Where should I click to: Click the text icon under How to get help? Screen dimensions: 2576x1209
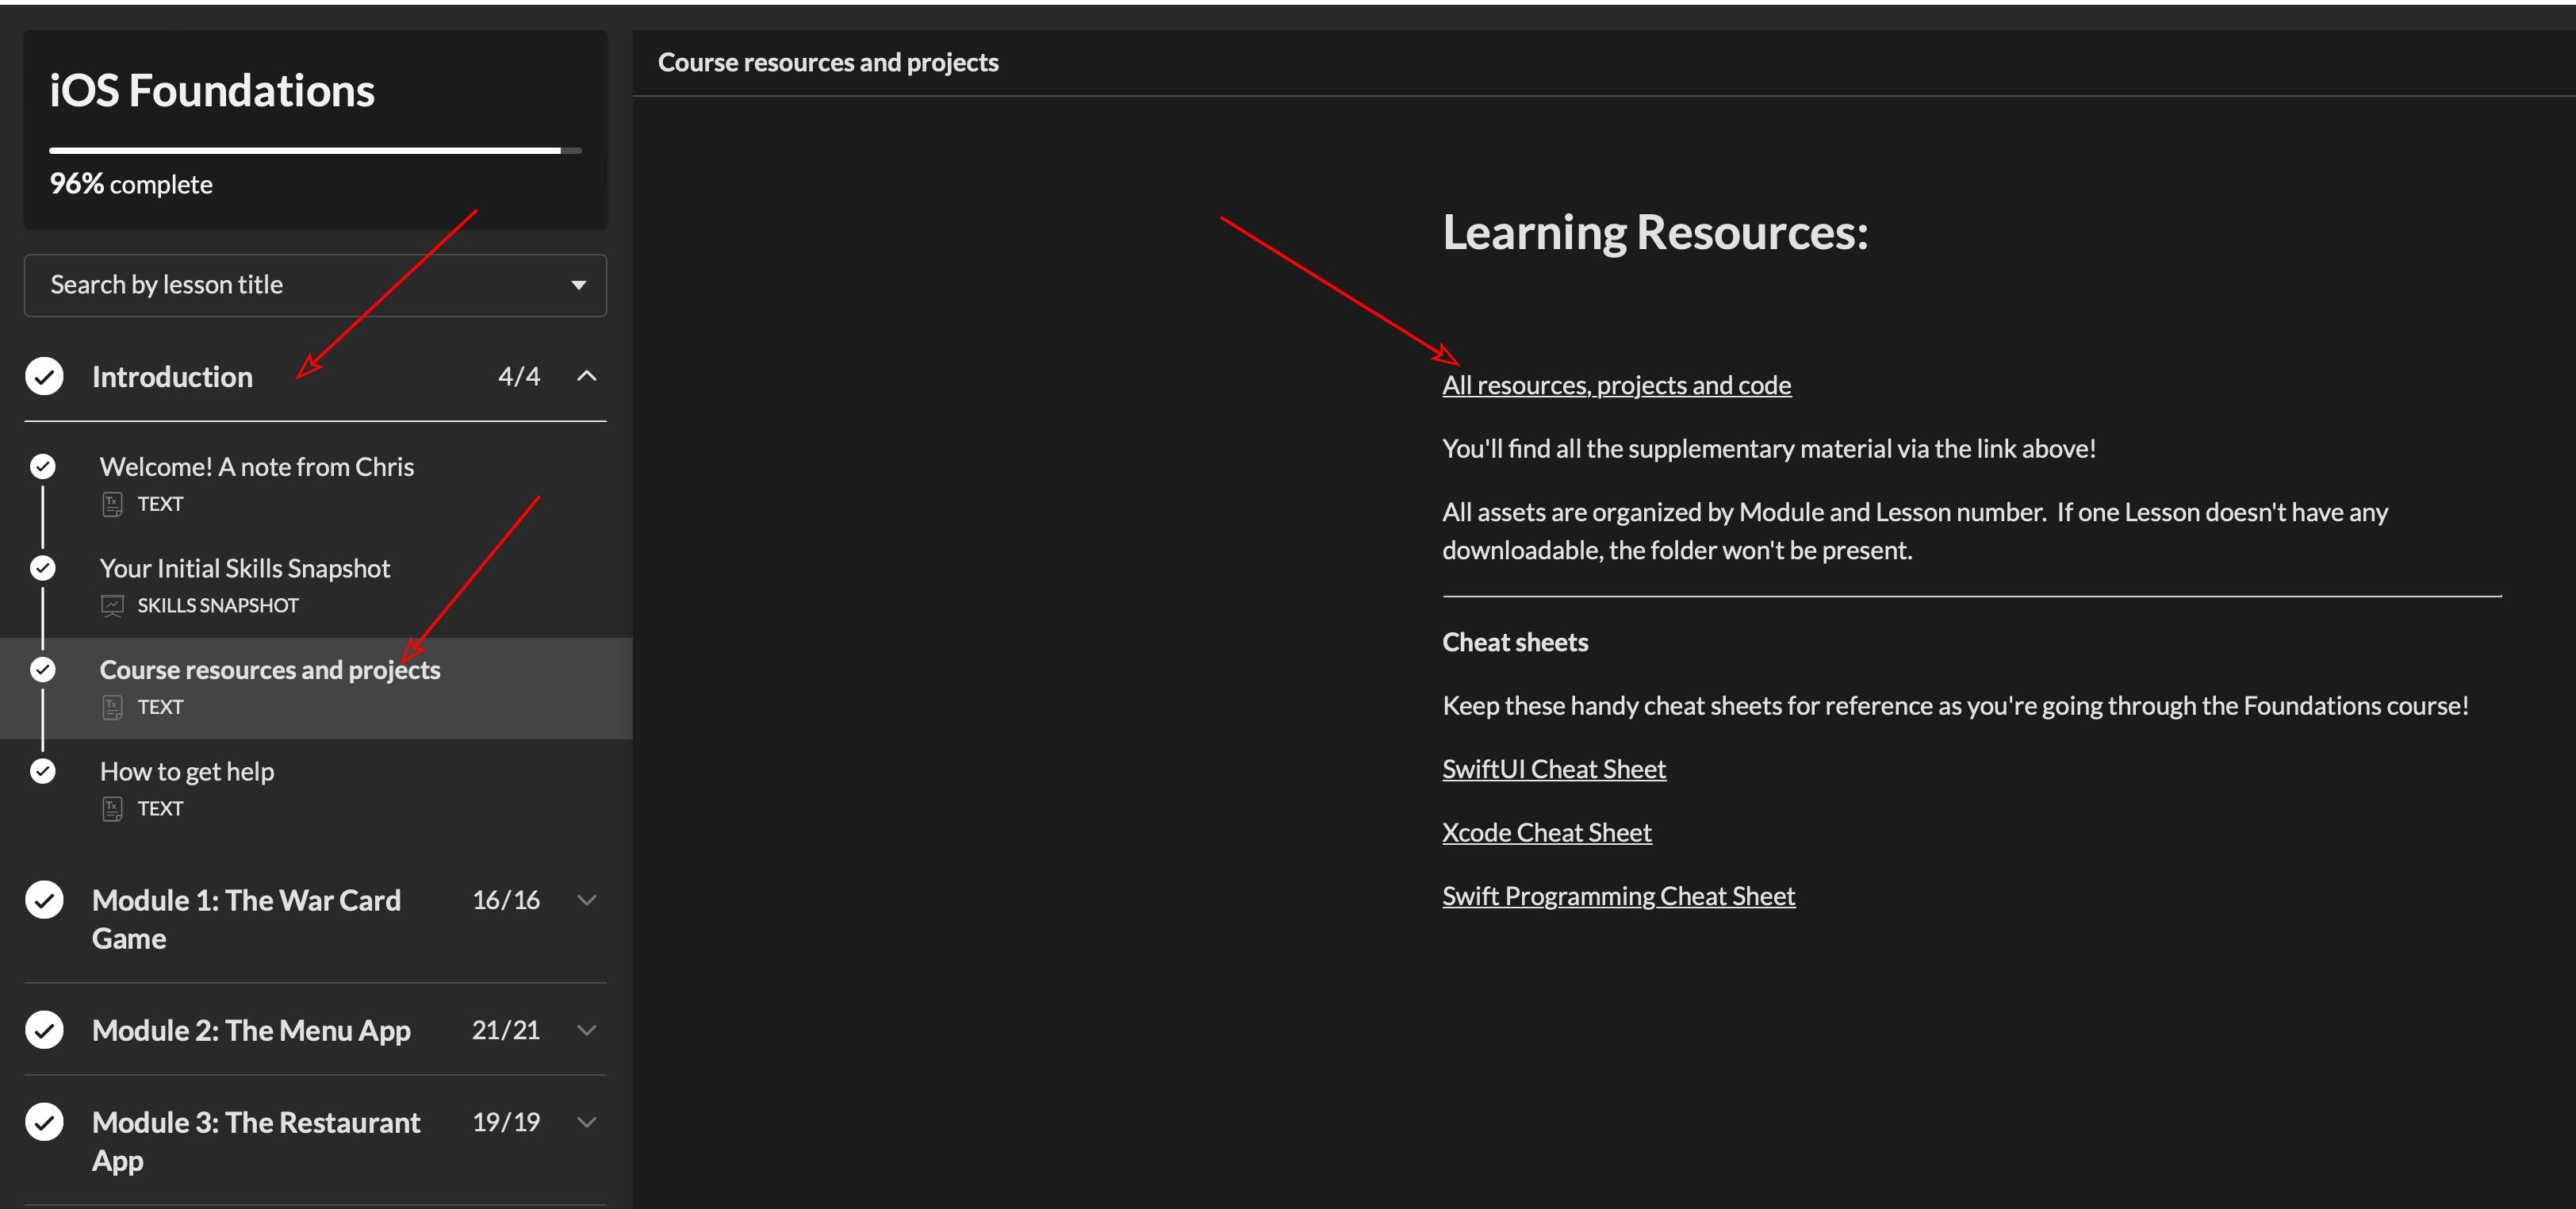(112, 809)
